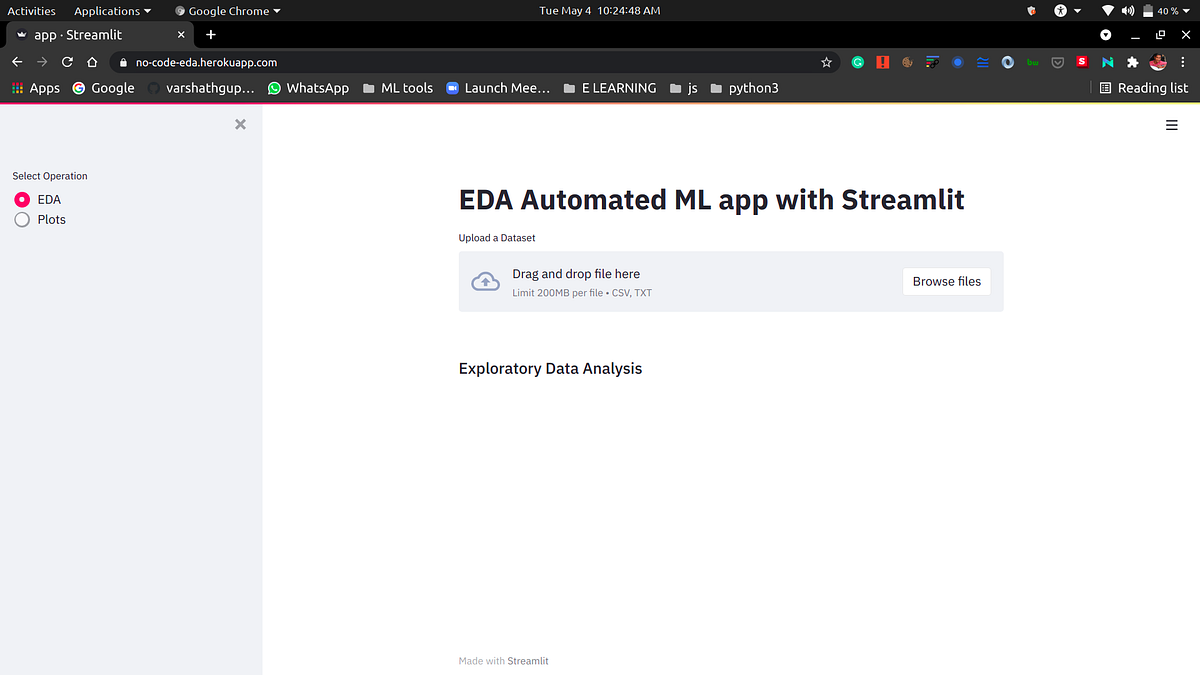Open a new browser tab with the plus
The width and height of the screenshot is (1200, 675).
(210, 33)
